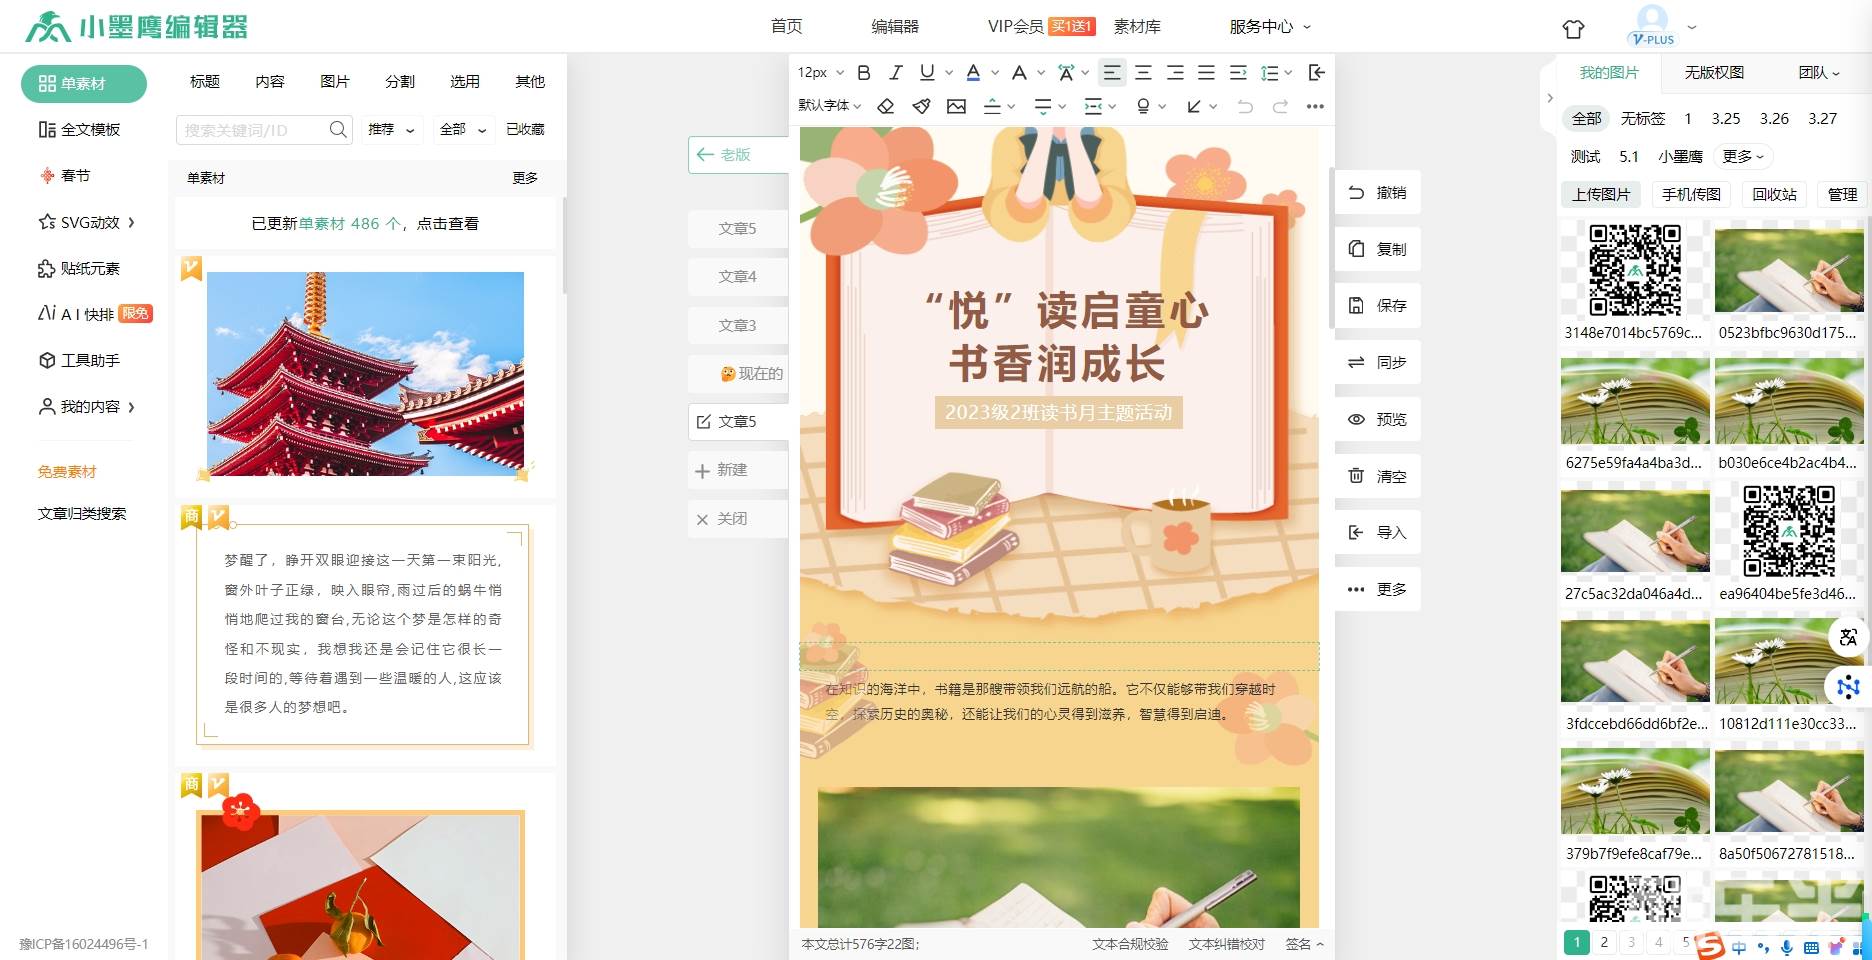Screen dimensions: 1872x960
Task: Toggle italic text formatting
Action: click(896, 73)
